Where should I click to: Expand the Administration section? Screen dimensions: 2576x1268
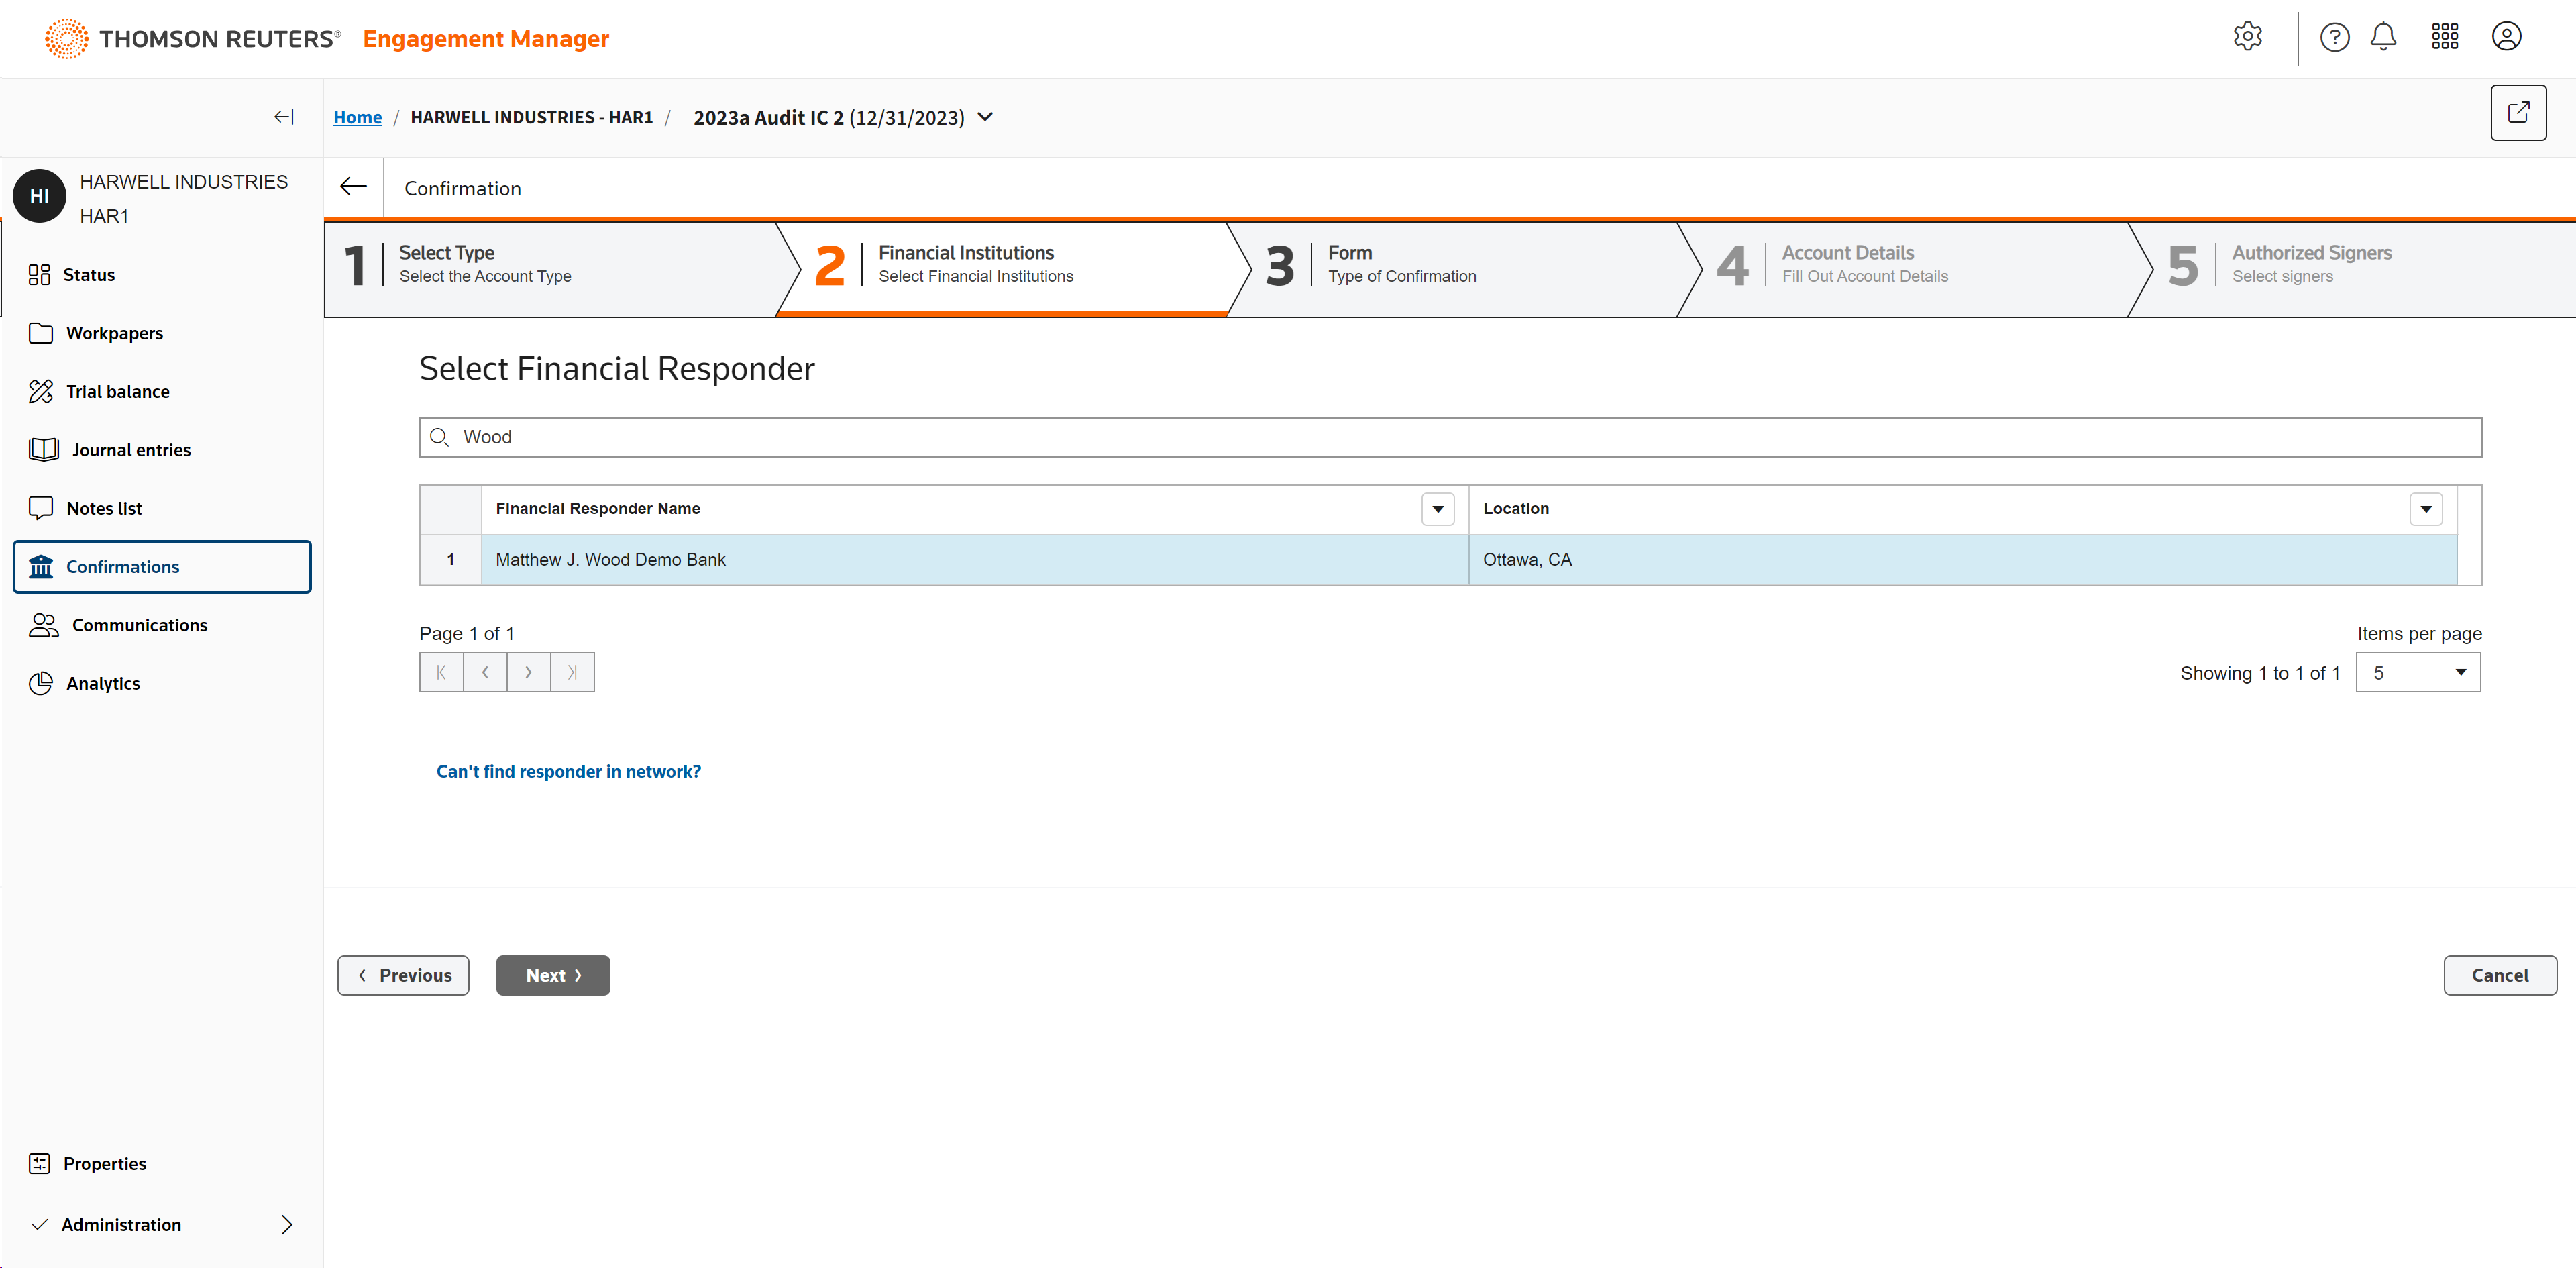click(x=287, y=1225)
